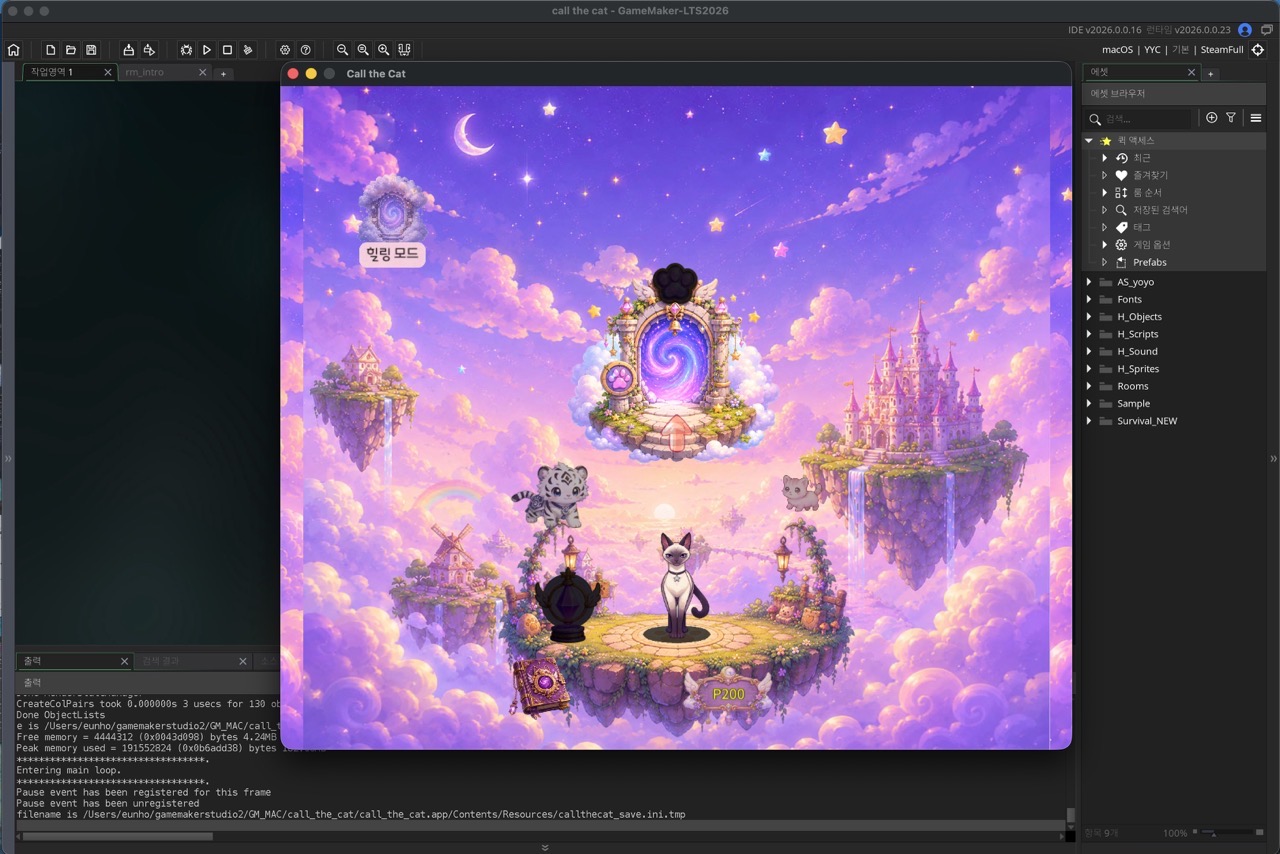
Task: Click the paw medallion beside the portal
Action: (620, 380)
